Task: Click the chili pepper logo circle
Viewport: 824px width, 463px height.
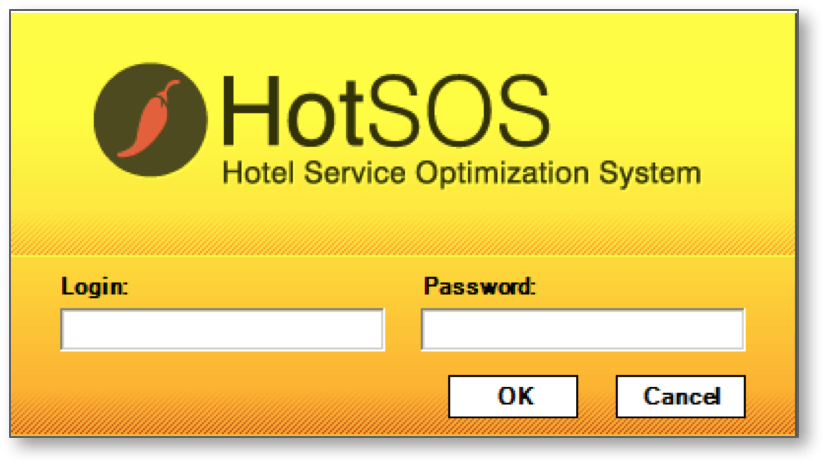Action: coord(150,120)
